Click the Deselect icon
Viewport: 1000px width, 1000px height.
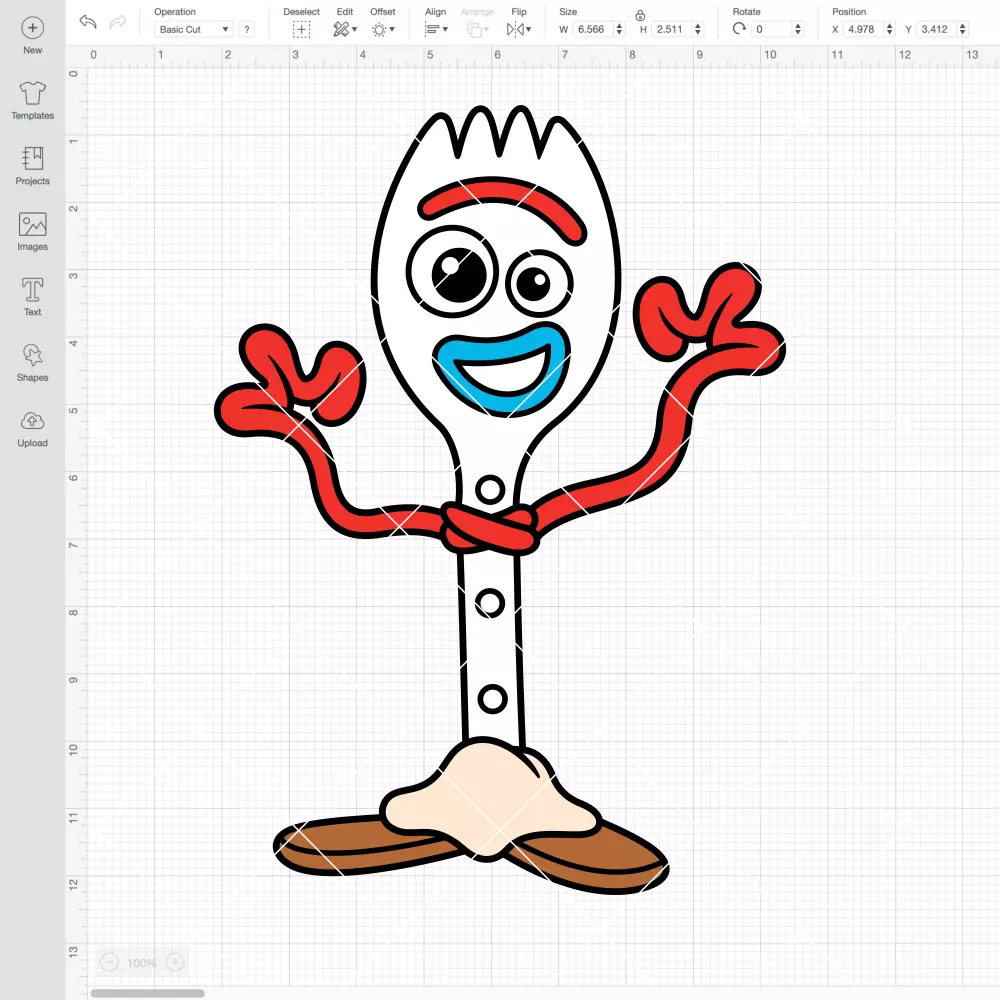(302, 29)
